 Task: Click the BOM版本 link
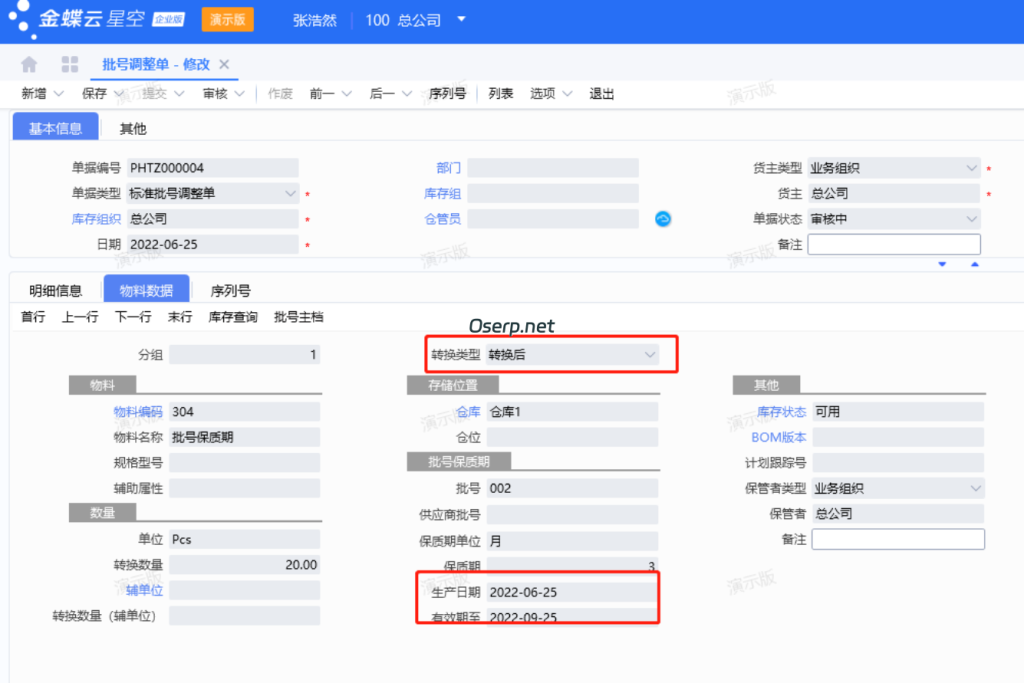pos(778,437)
